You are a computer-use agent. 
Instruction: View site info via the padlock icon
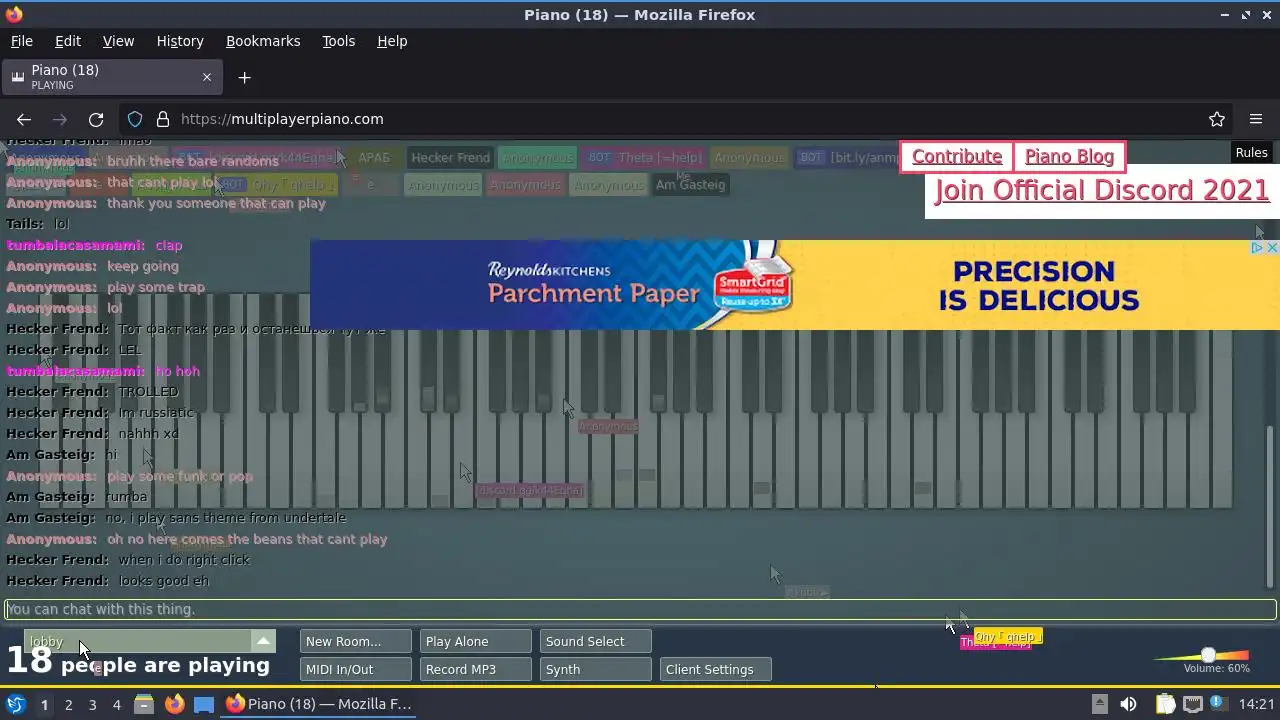coord(163,119)
